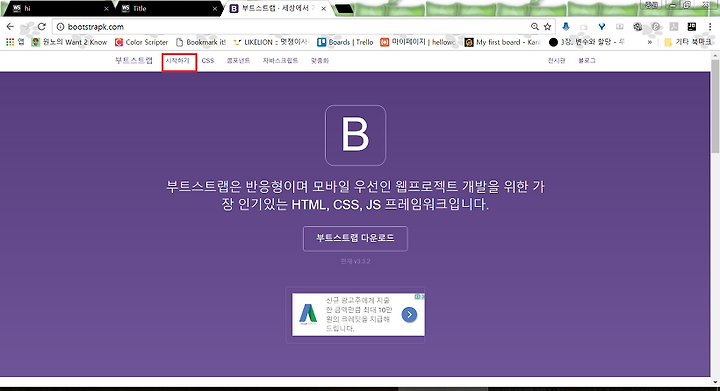720x391 pixels.
Task: Click the page's vertical scrollbar thumb
Action: 715,106
